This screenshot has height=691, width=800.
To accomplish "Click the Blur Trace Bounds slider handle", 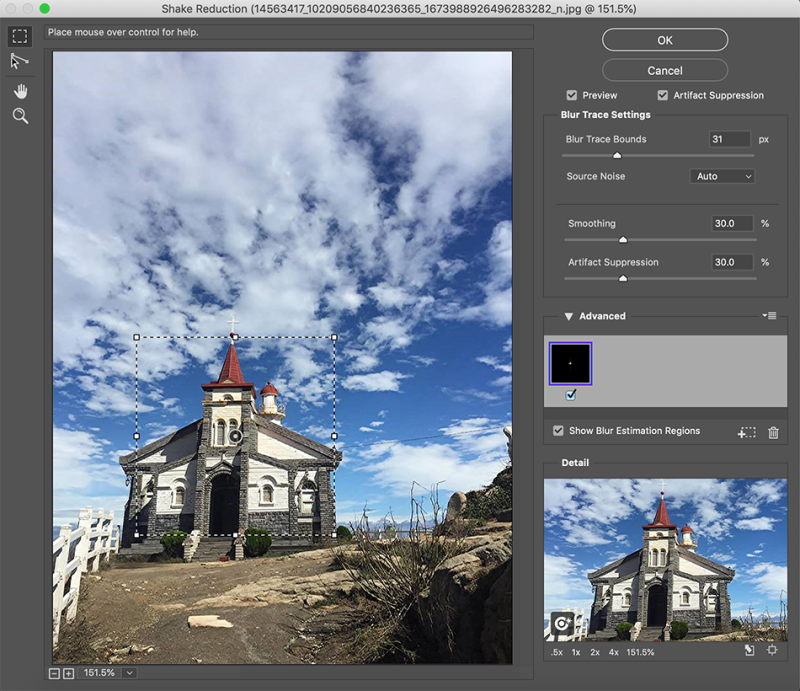I will (617, 155).
